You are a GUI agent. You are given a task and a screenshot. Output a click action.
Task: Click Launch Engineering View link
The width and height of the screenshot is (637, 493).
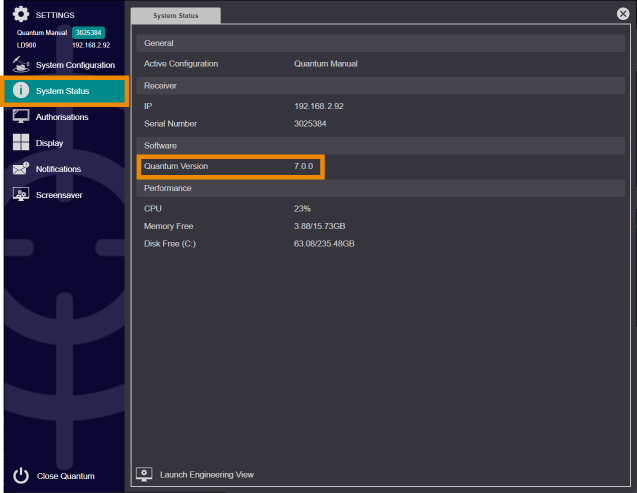pos(207,474)
